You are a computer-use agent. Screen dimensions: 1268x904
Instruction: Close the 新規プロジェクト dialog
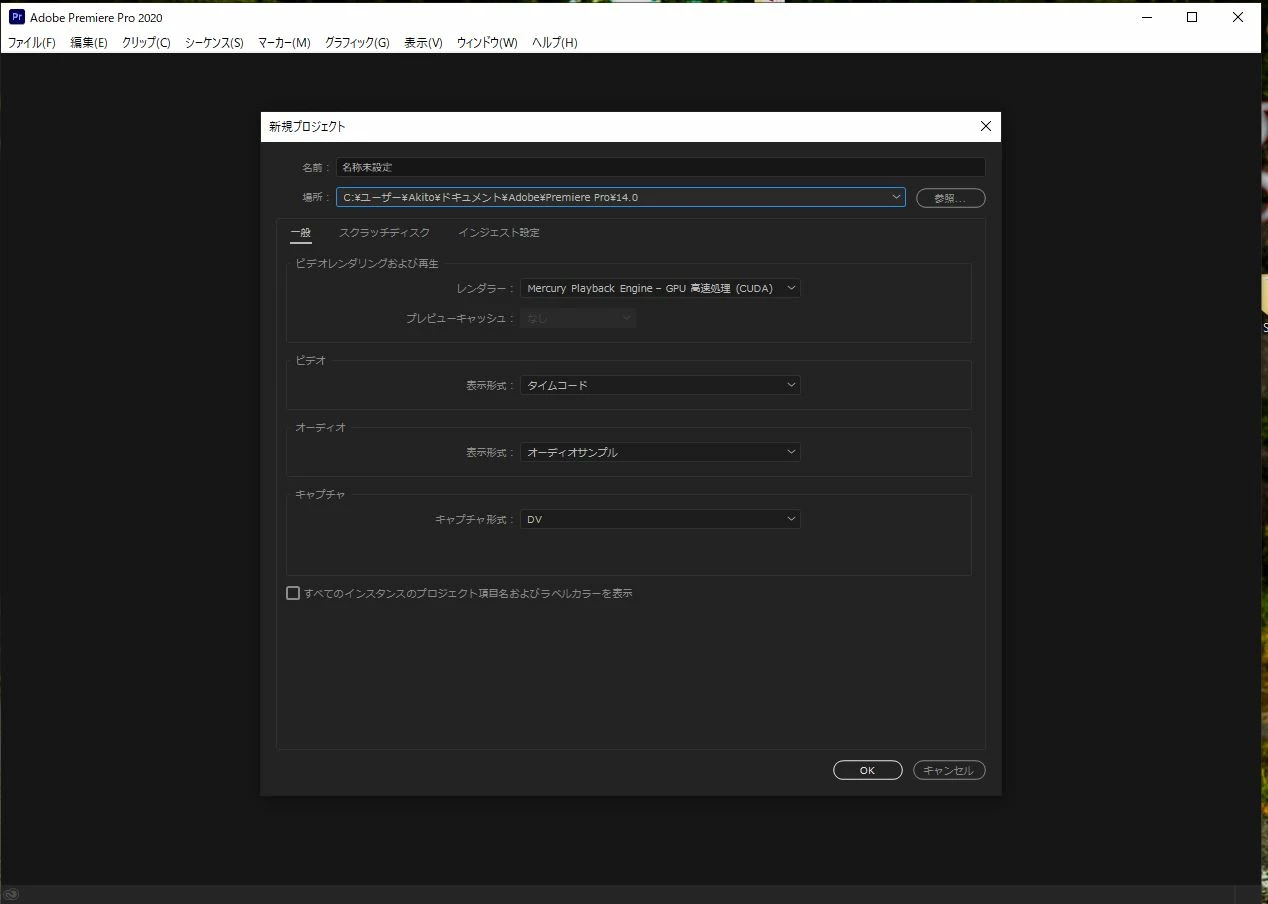tap(985, 126)
